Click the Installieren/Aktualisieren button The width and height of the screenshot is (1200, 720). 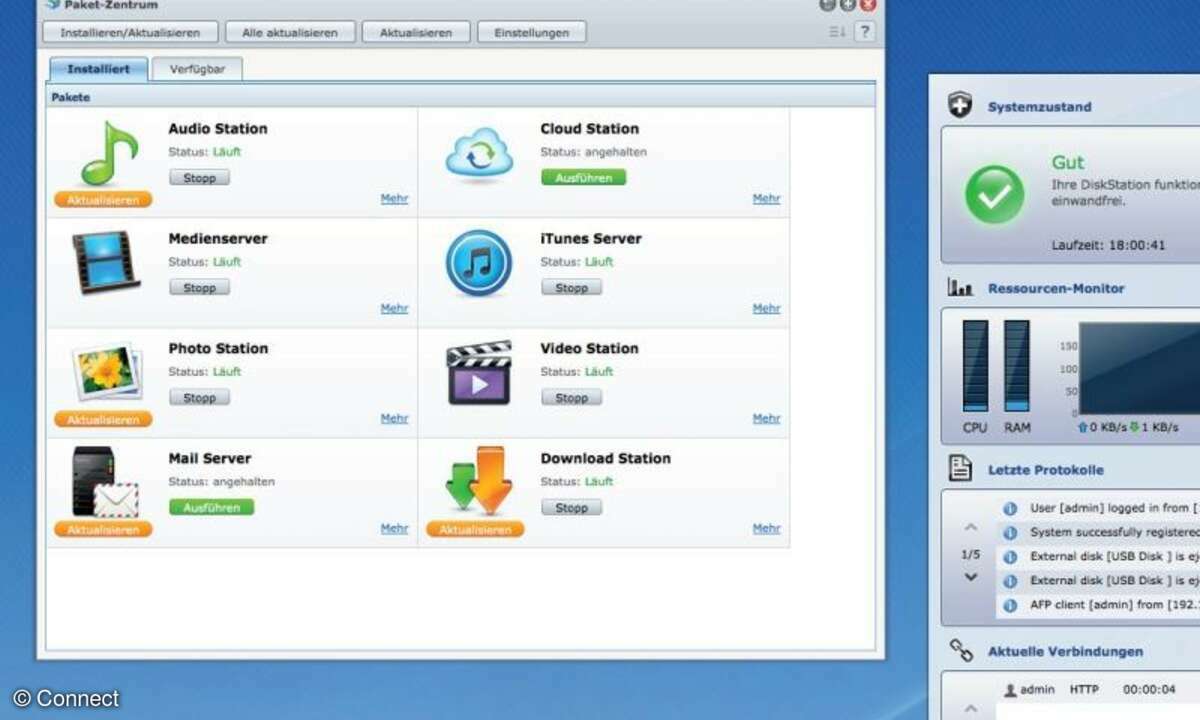(130, 32)
